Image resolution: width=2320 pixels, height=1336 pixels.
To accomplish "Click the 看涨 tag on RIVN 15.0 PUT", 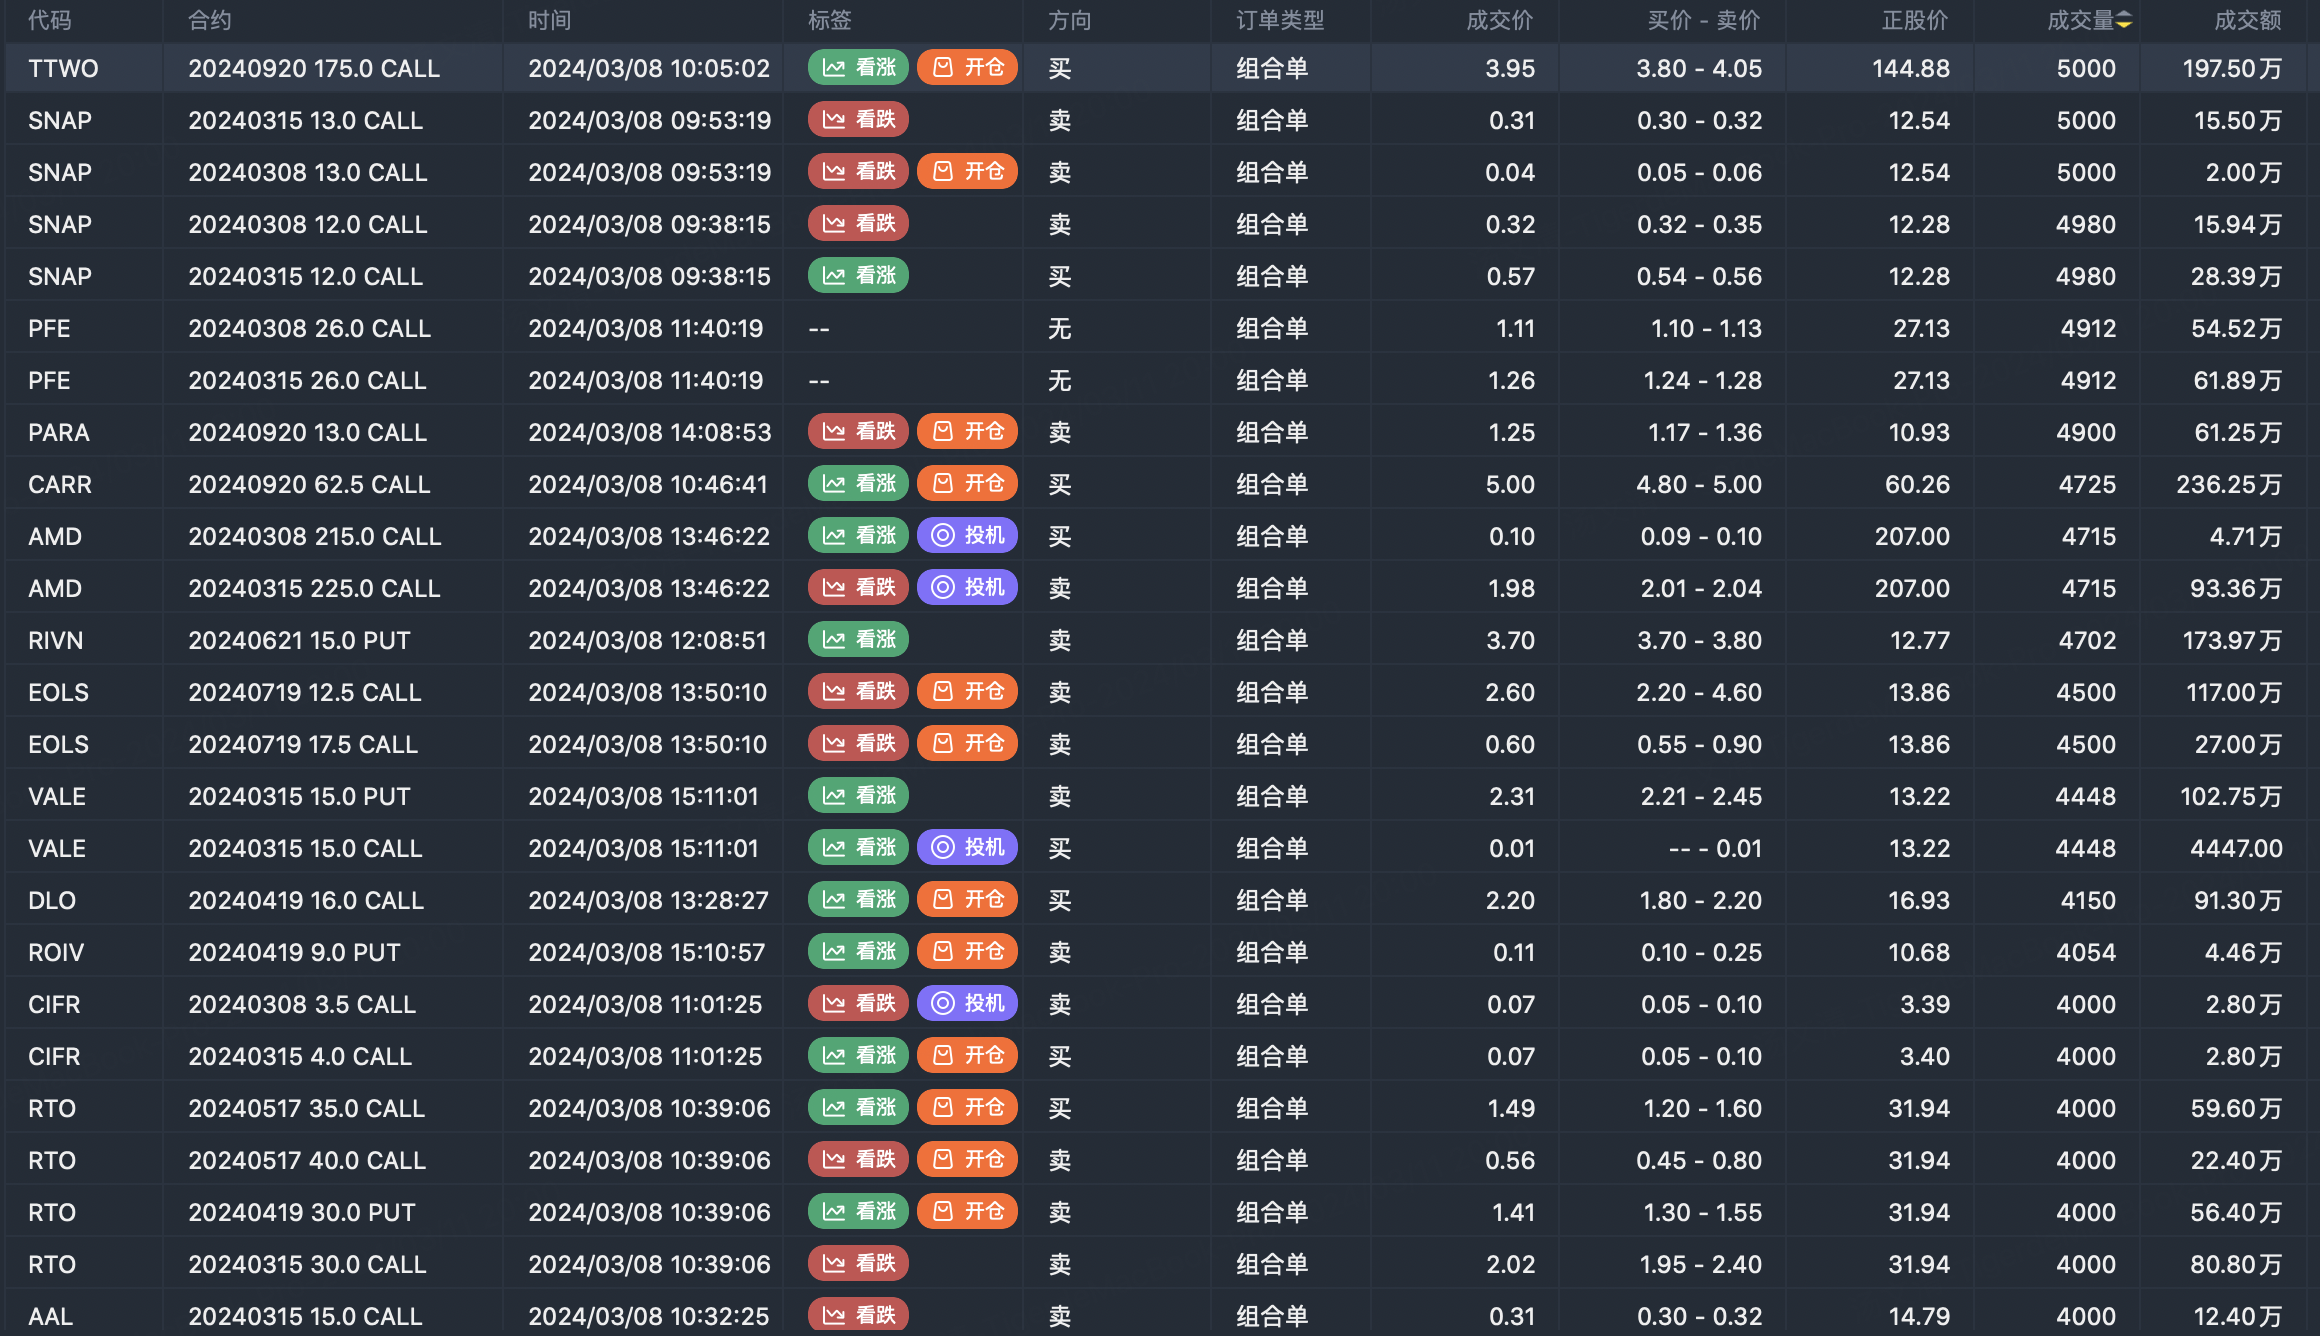I will pos(858,639).
